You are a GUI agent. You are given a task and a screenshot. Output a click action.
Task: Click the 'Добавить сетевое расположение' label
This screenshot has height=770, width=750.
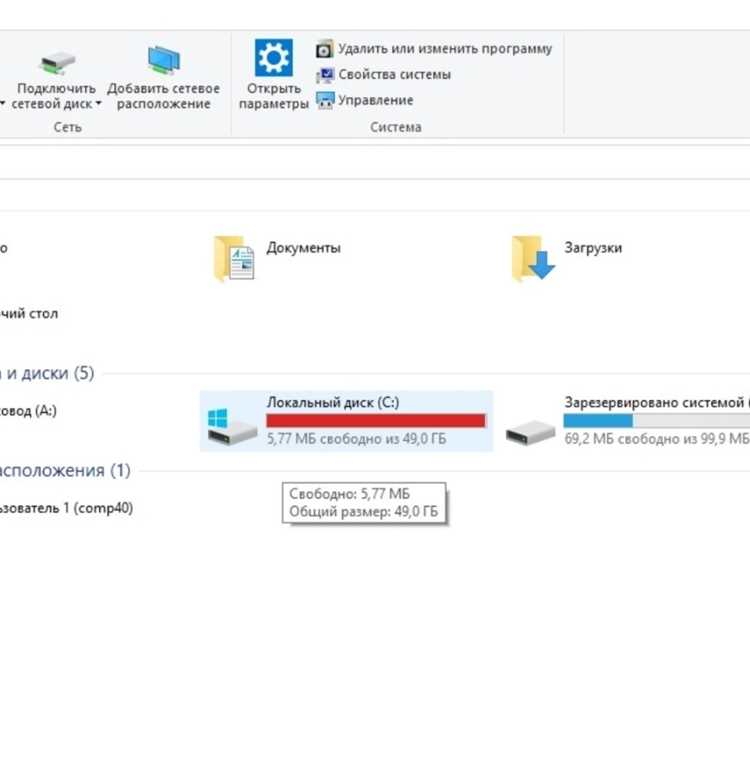(x=164, y=96)
